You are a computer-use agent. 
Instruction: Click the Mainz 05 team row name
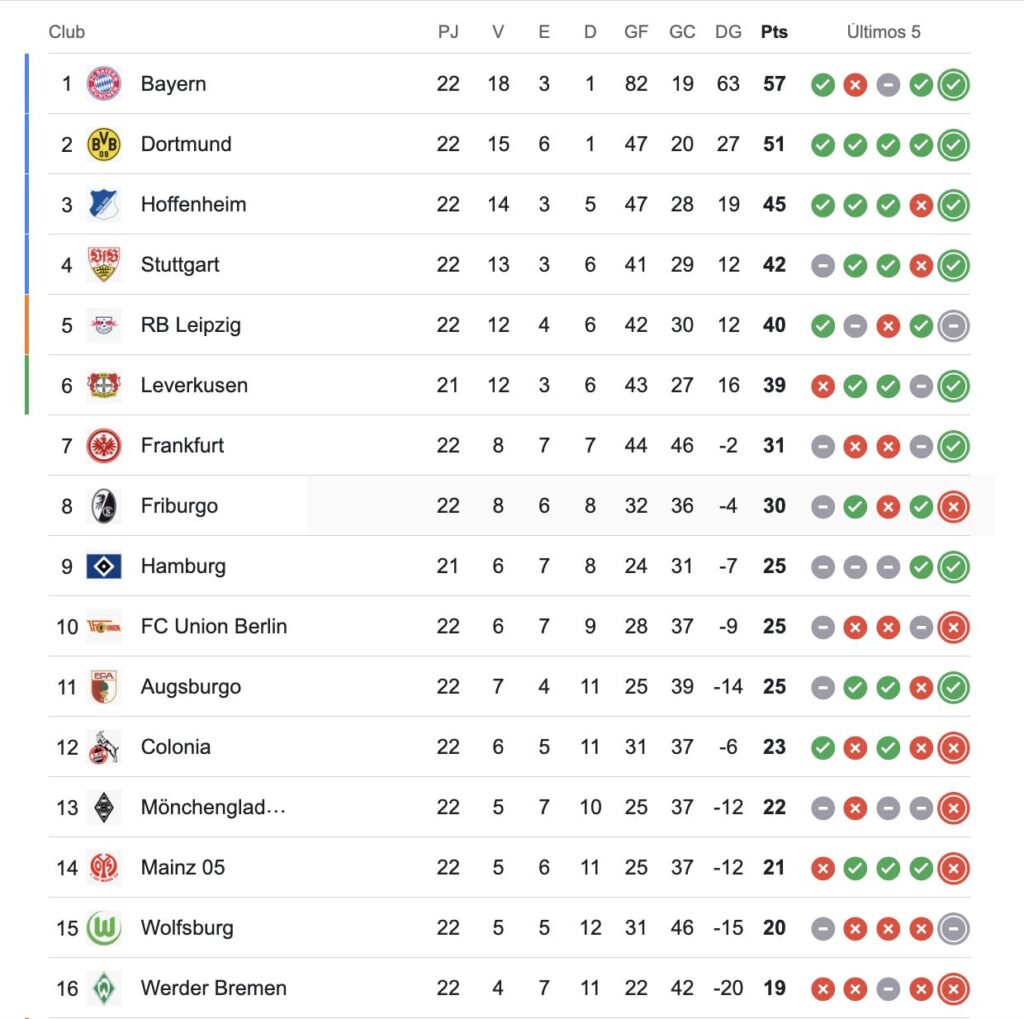(x=183, y=868)
